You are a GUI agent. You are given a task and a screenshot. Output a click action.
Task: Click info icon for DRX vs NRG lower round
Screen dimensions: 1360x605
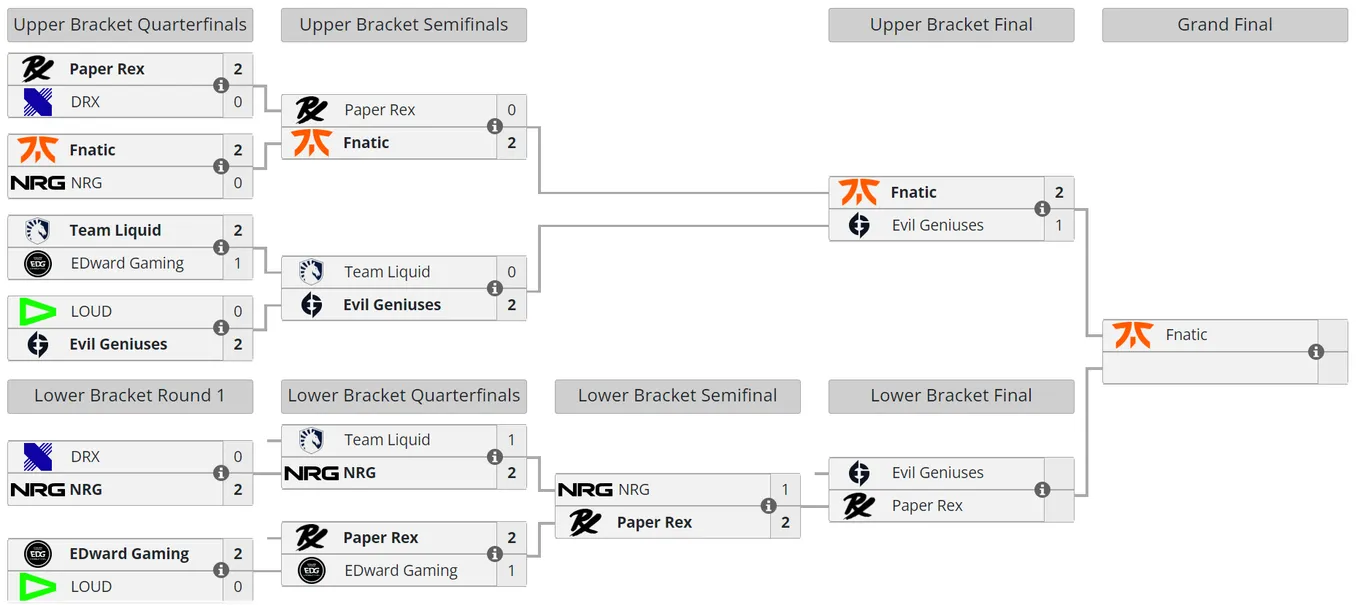pos(221,473)
